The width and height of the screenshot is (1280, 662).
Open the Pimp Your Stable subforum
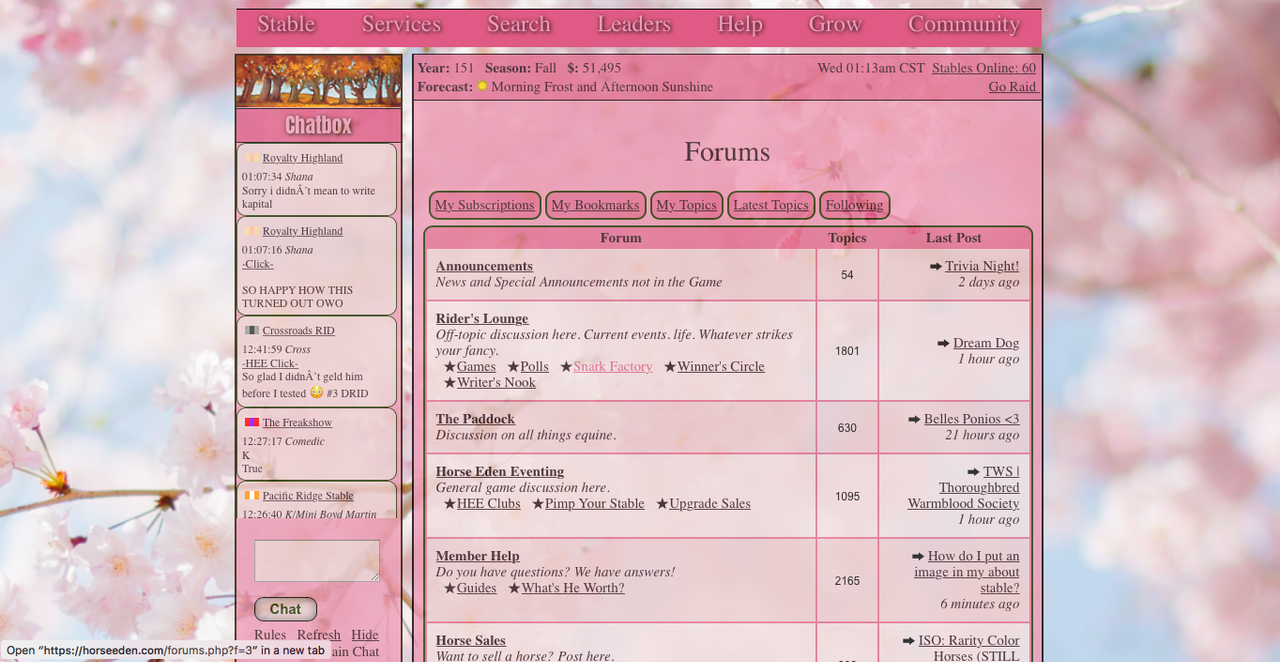[594, 504]
